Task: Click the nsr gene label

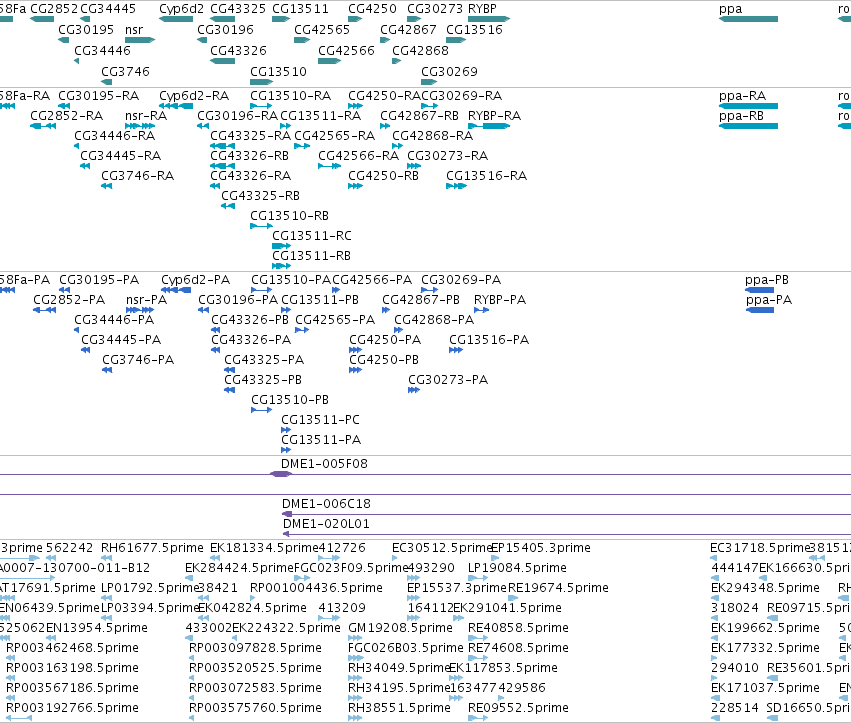Action: (134, 29)
